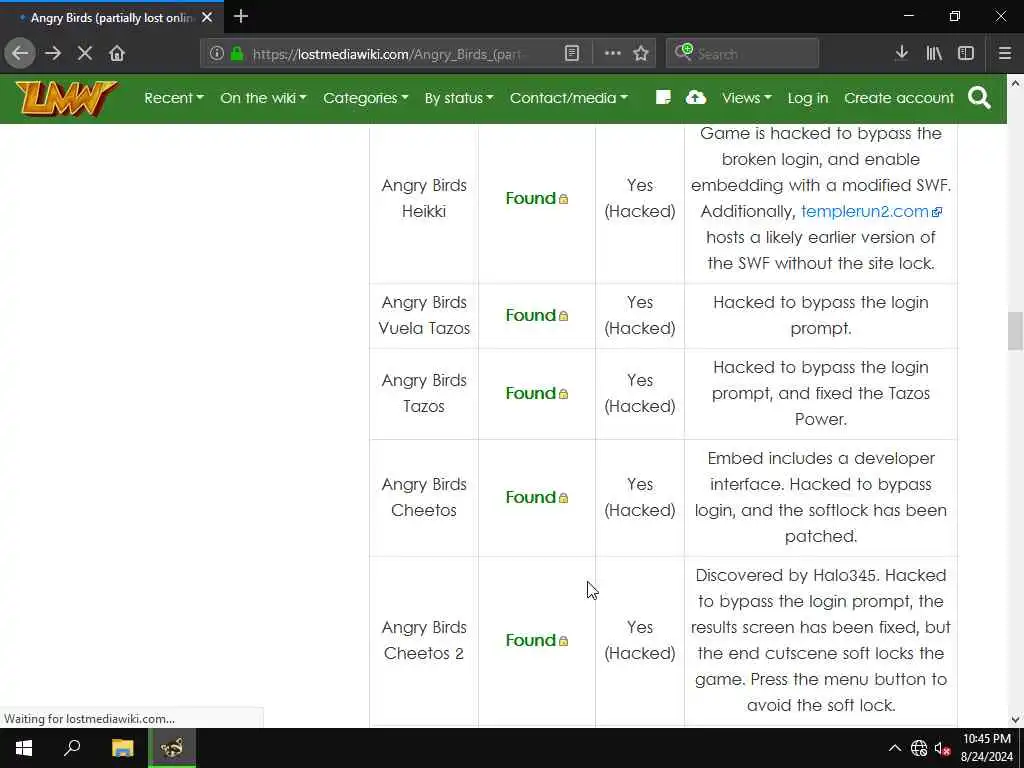Click the LMW site logo

(66, 98)
